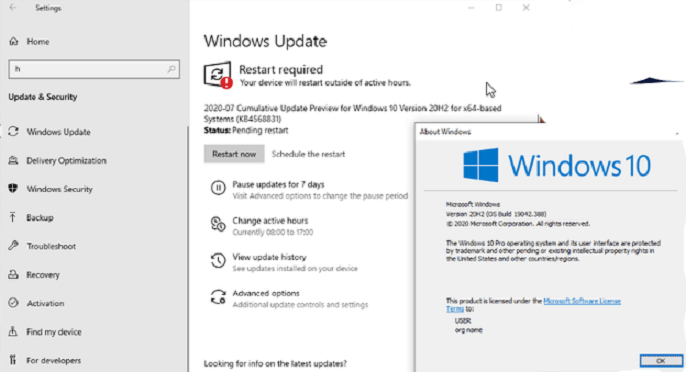Viewport: 686px width, 372px height.
Task: Click the Restart now button
Action: [234, 154]
